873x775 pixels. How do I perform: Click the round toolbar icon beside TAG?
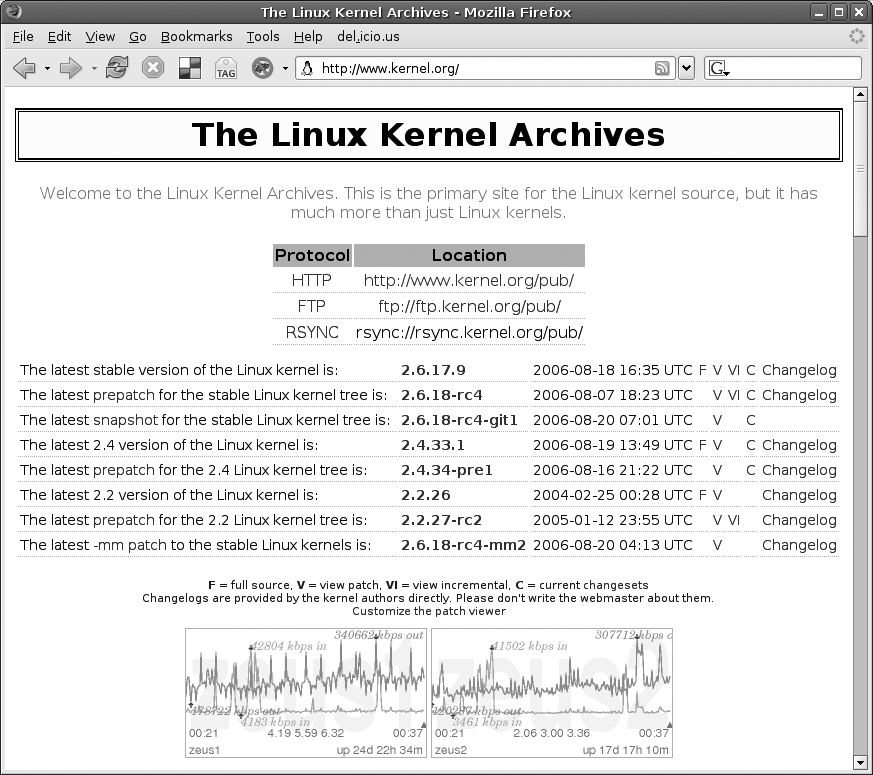point(262,68)
